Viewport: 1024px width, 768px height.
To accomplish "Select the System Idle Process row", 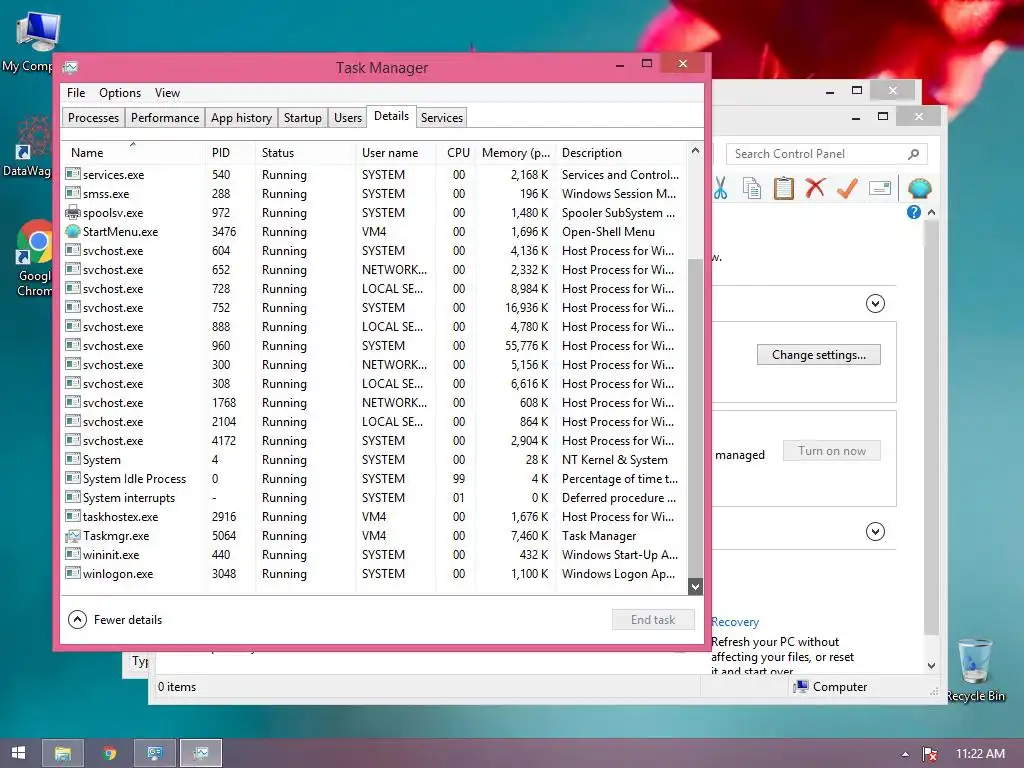I will [375, 479].
